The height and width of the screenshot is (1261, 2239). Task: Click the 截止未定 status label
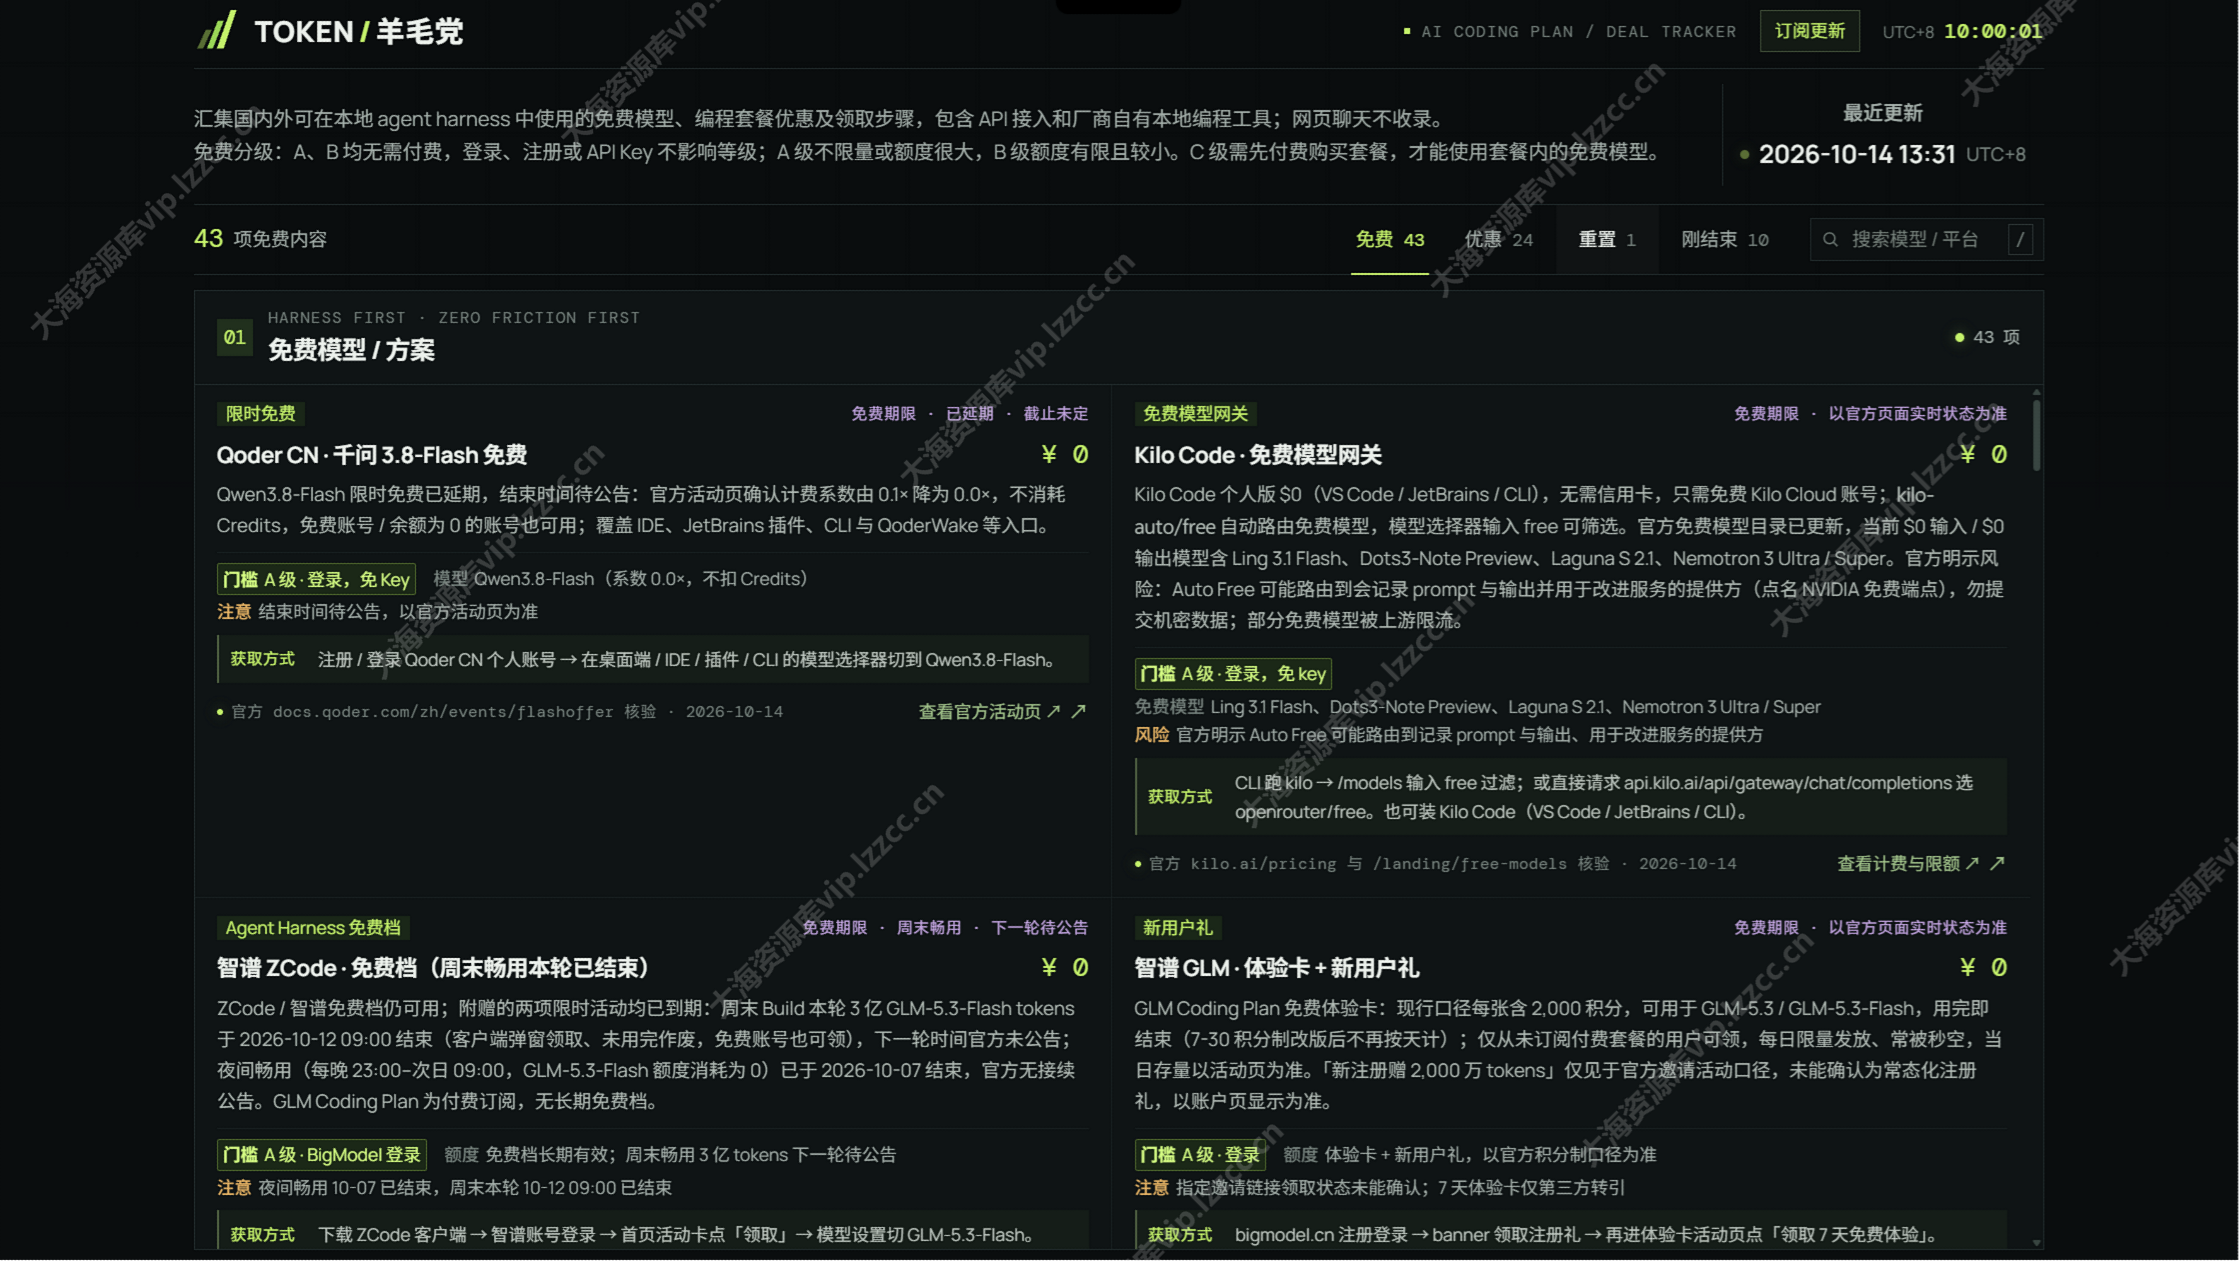point(1055,413)
